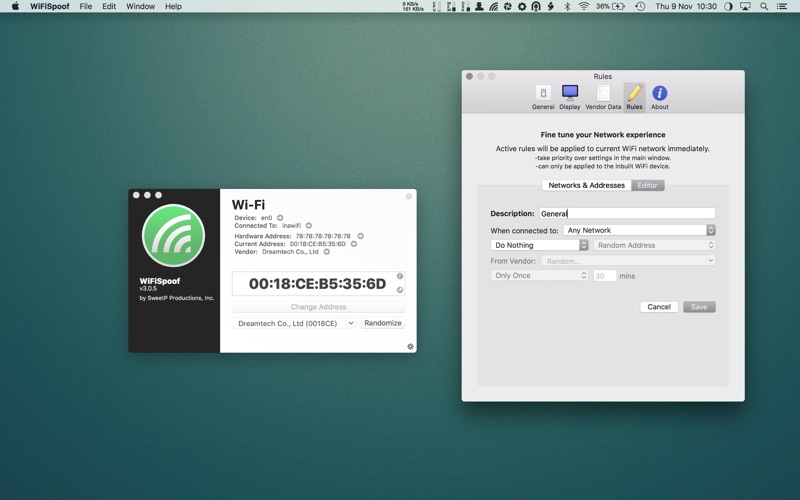The height and width of the screenshot is (500, 800).
Task: Expand the Dreamtech Co., Ltd vendor dropdown
Action: (x=294, y=323)
